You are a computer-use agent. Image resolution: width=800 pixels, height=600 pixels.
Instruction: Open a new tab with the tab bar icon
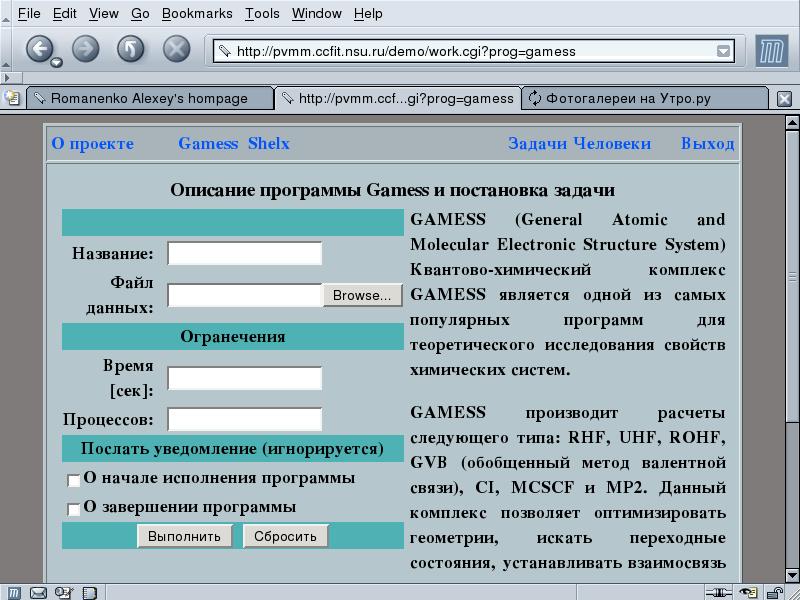(x=12, y=97)
